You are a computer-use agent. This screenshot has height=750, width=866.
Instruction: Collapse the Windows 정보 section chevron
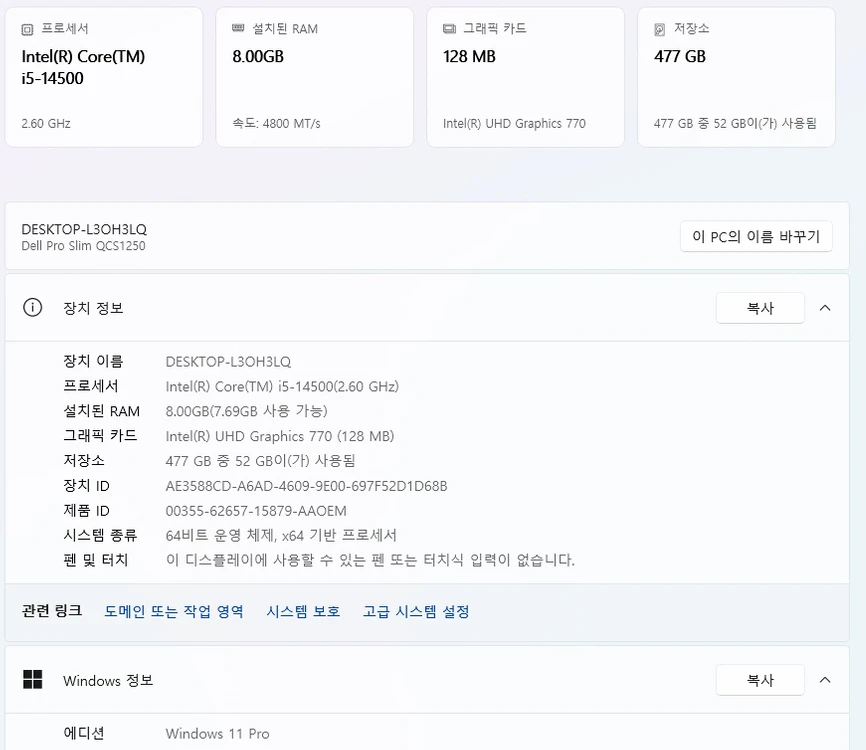pos(825,680)
